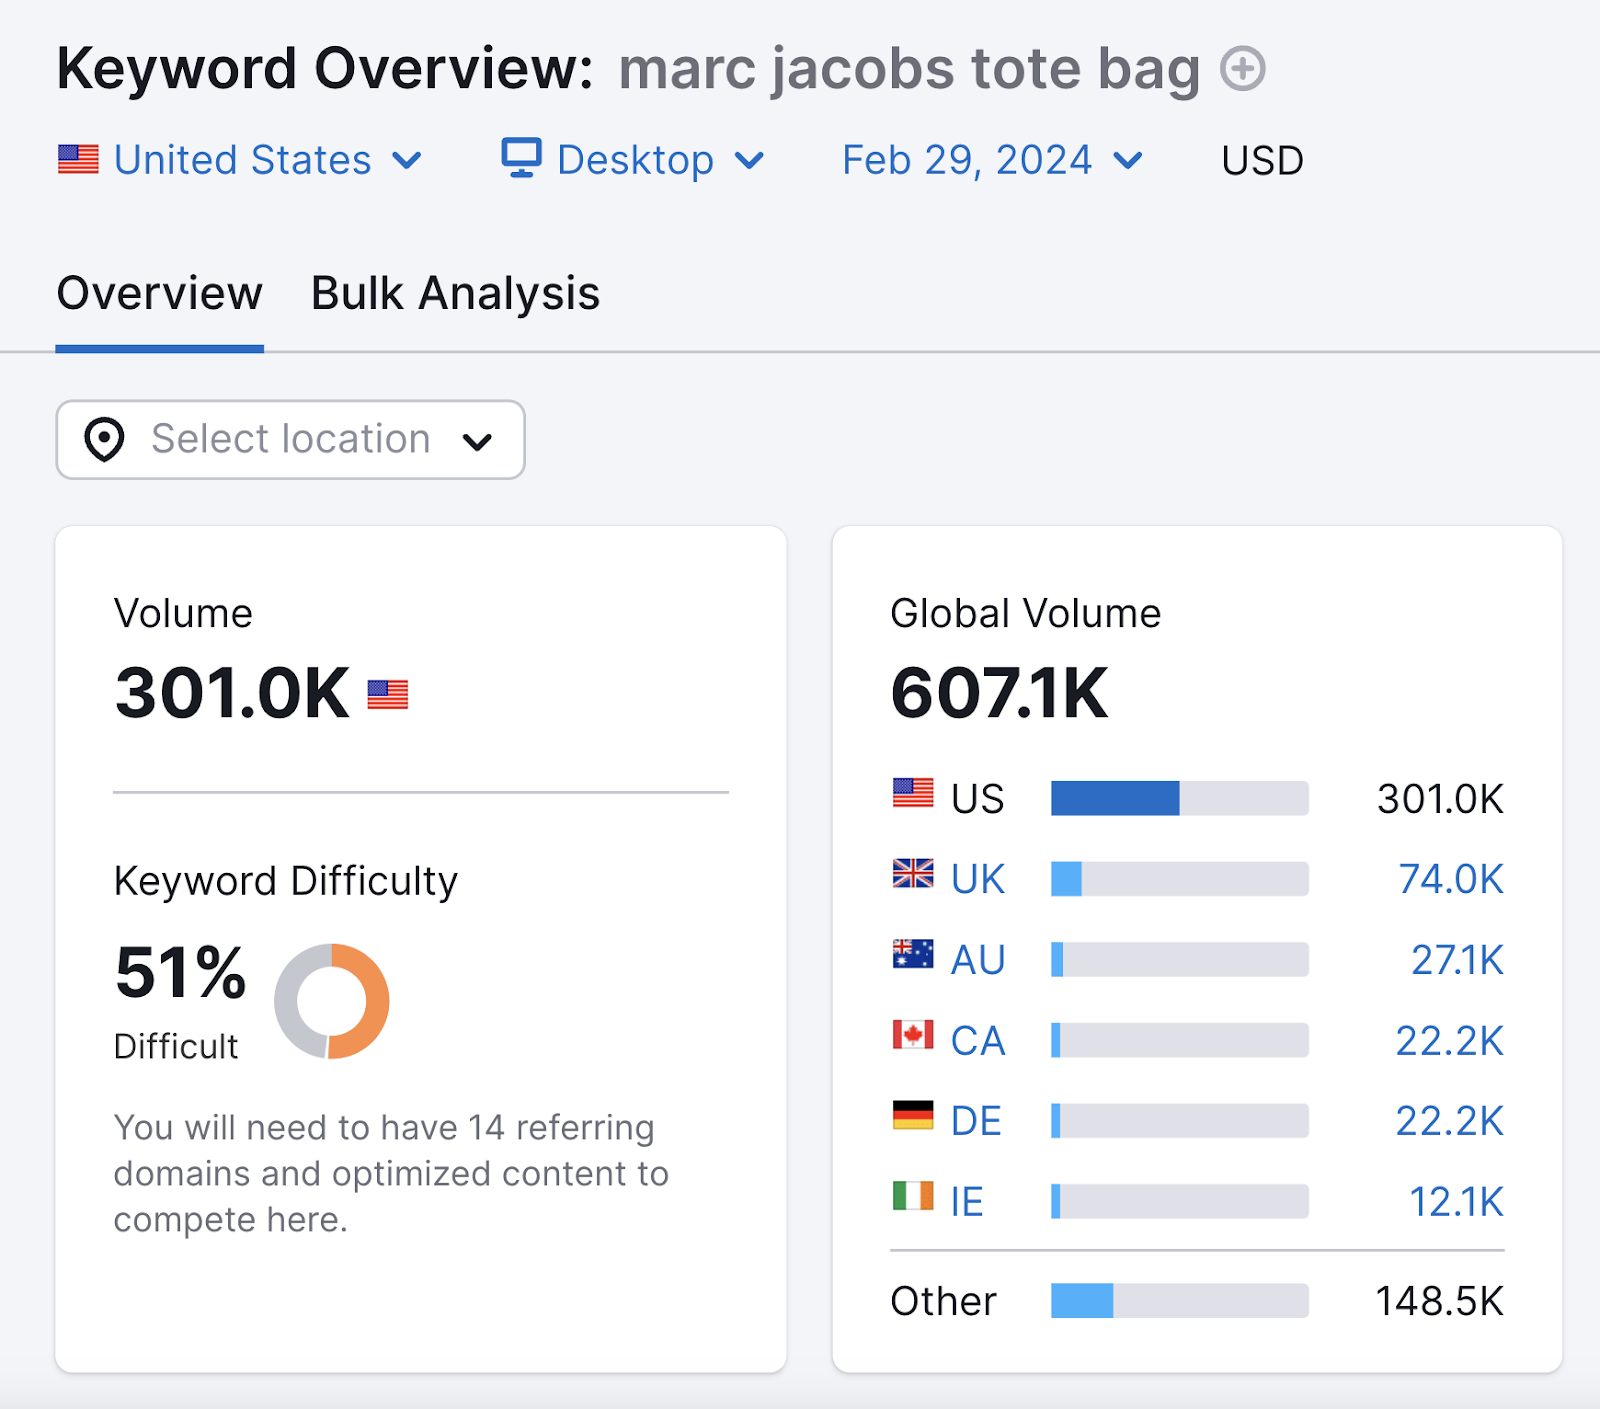1600x1409 pixels.
Task: Click the 607.1K global volume figure
Action: (x=999, y=693)
